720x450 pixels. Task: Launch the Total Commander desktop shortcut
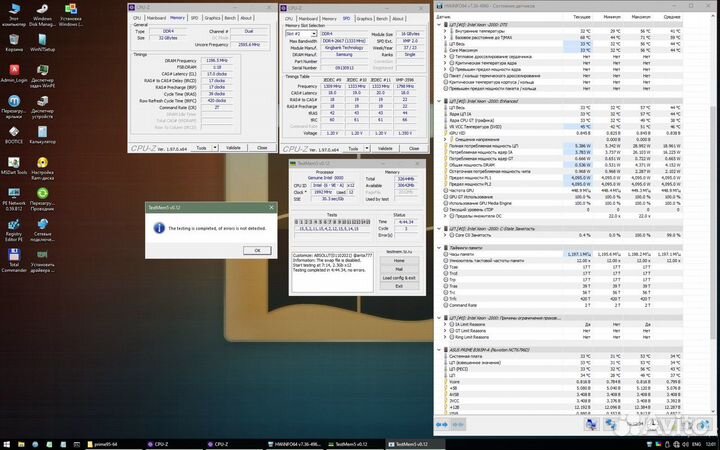(x=14, y=260)
